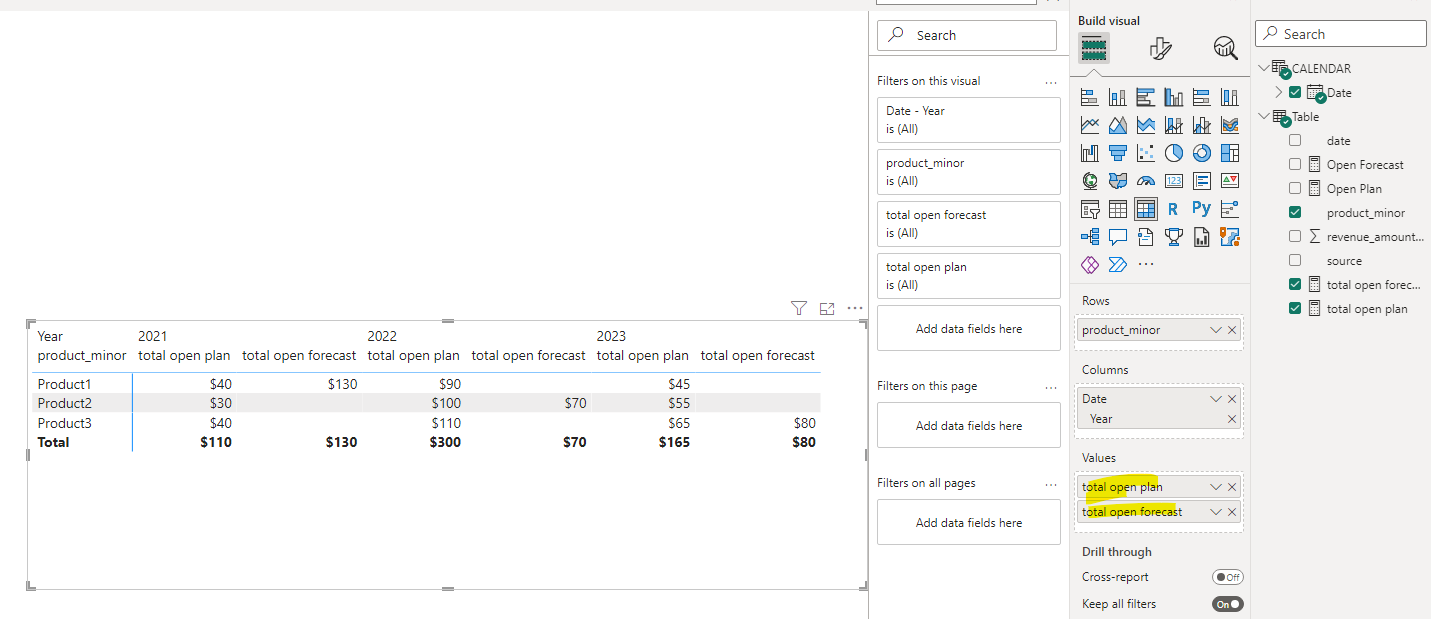This screenshot has width=1431, height=619.
Task: Switch to the Table visual
Action: (x=1118, y=209)
